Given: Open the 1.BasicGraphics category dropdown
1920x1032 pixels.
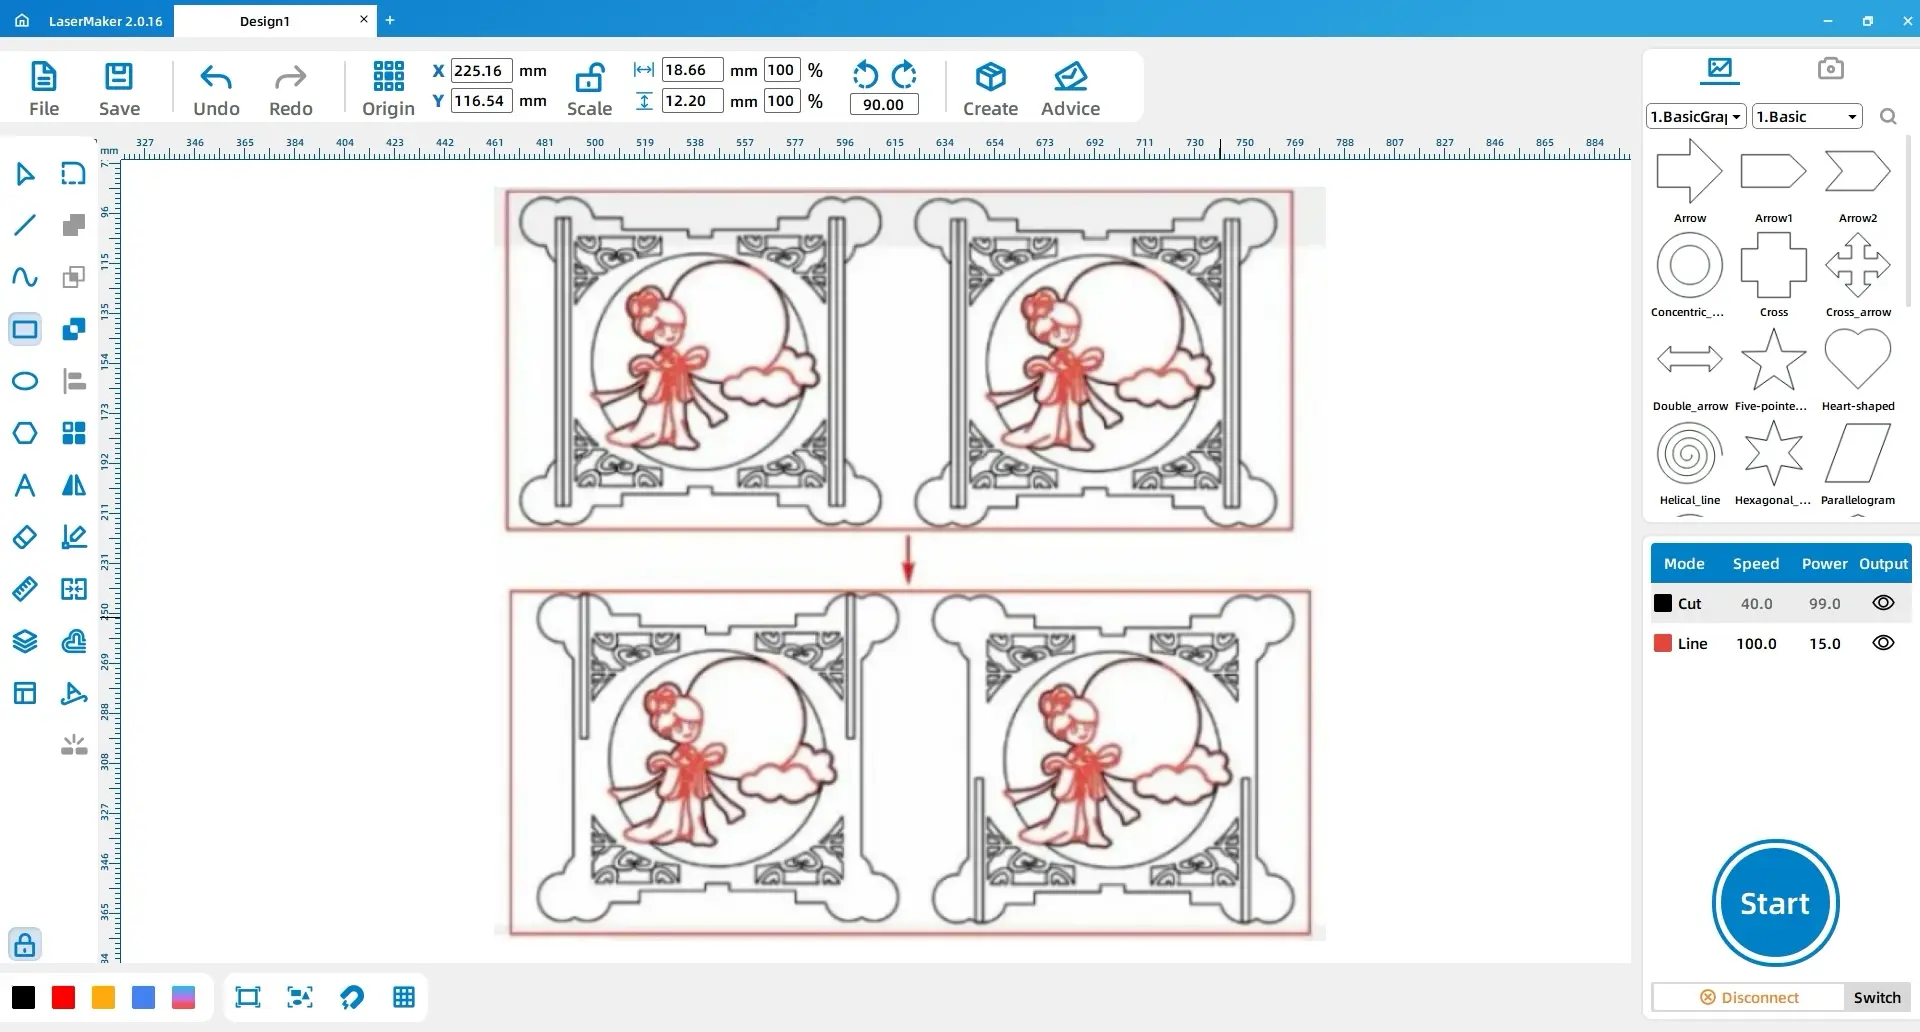Looking at the screenshot, I should [1696, 116].
